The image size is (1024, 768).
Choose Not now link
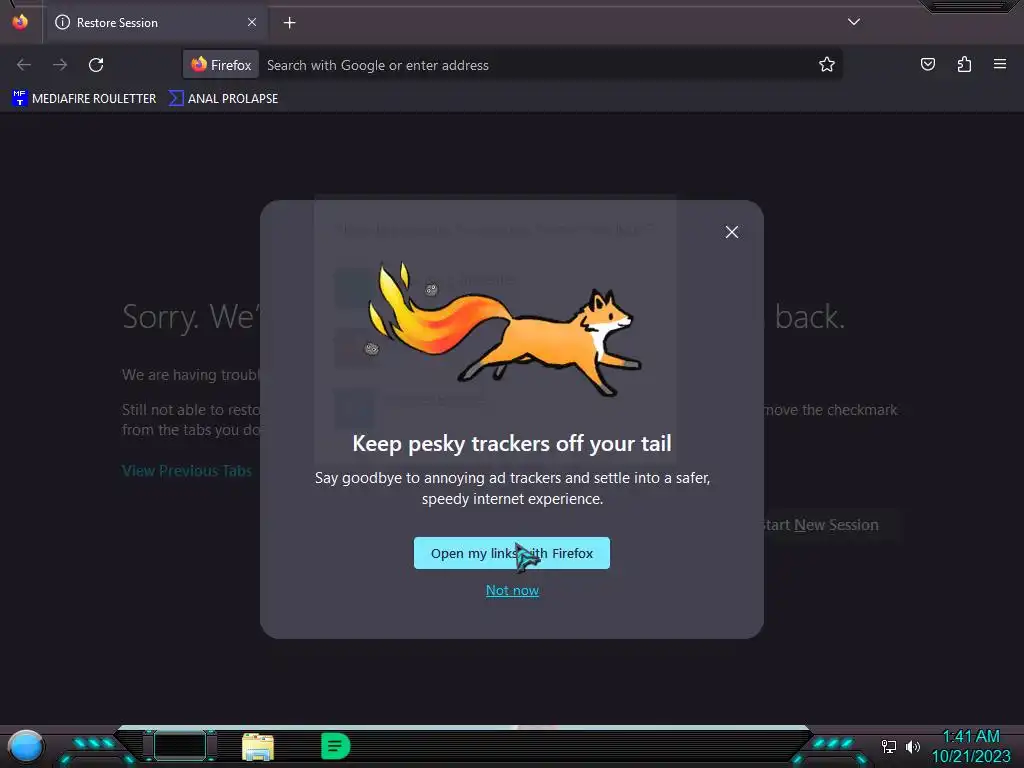pos(512,590)
